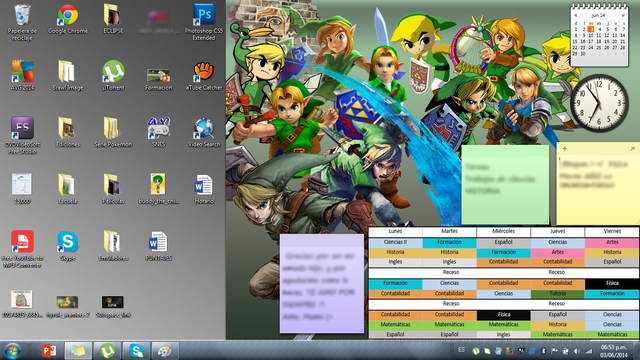The width and height of the screenshot is (640, 360).
Task: Add a new note with yellow note's plus
Action: coord(564,149)
